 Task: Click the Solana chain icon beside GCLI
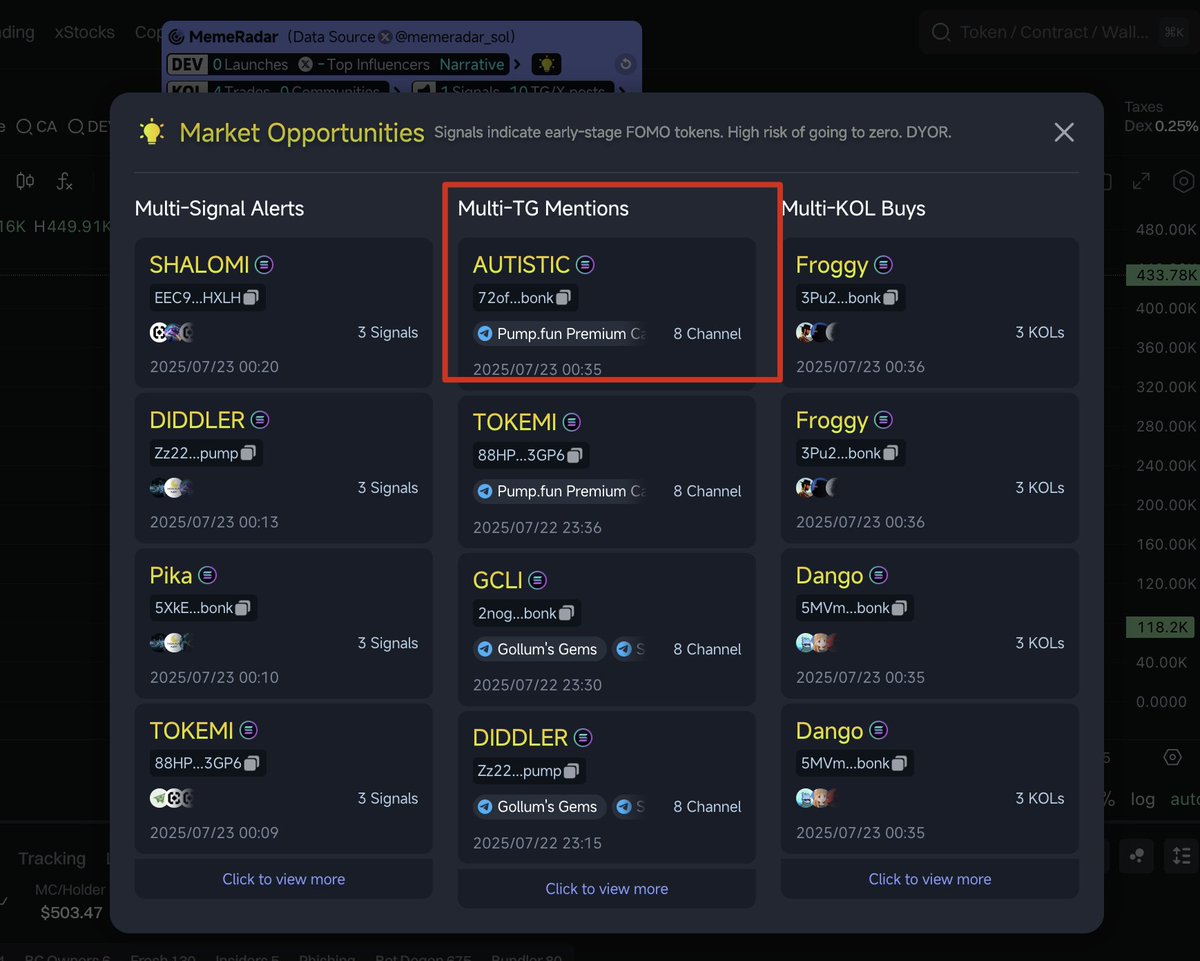(x=538, y=580)
